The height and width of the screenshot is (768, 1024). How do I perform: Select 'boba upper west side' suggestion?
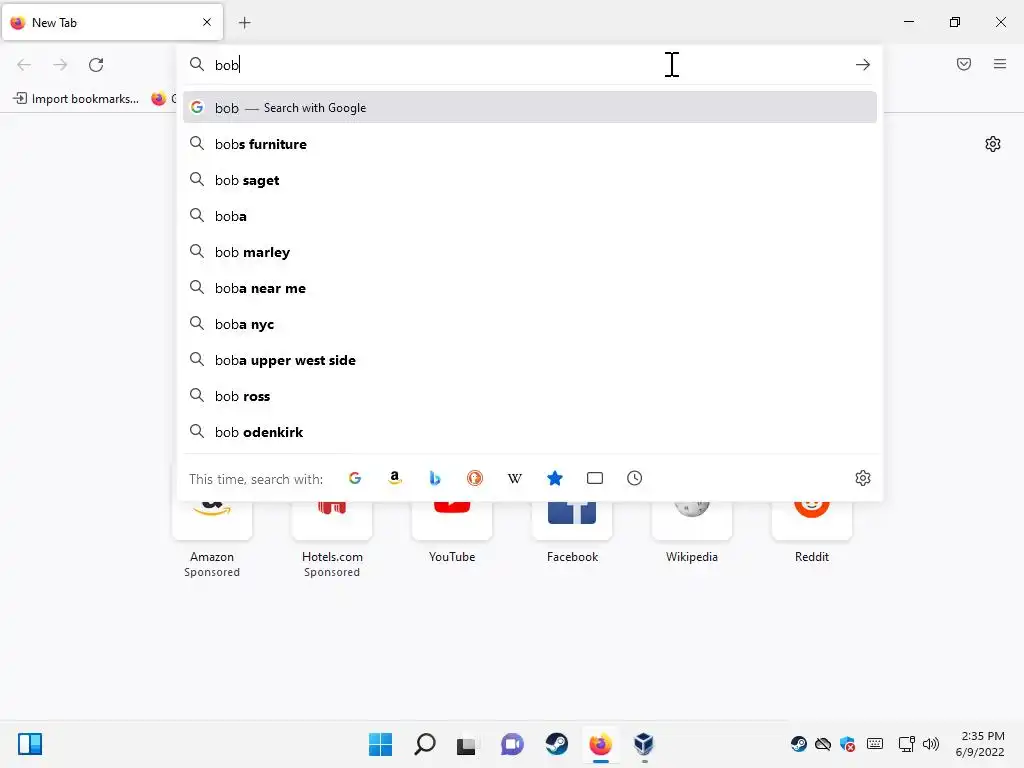530,360
